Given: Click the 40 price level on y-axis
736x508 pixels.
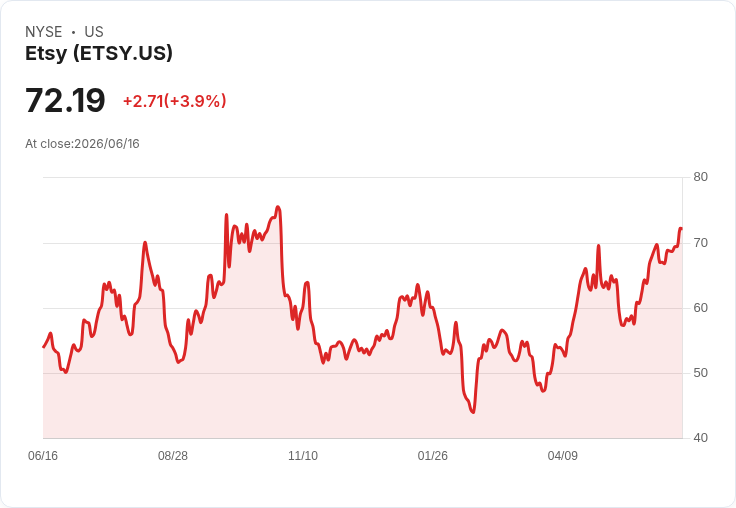Looking at the screenshot, I should point(700,438).
